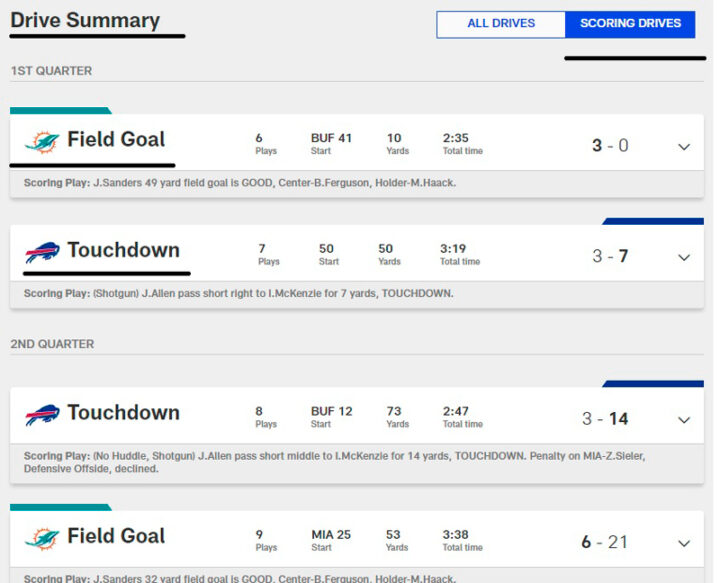Click the 3 - 14 score text
Image resolution: width=720 pixels, height=583 pixels.
(605, 419)
